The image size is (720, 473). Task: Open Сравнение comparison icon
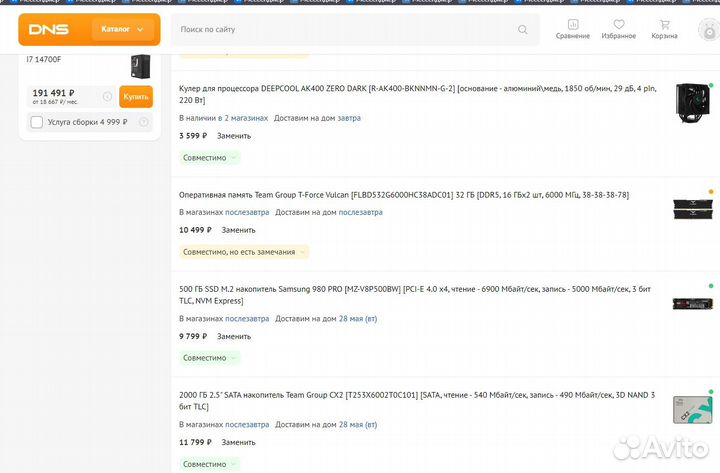tap(573, 29)
